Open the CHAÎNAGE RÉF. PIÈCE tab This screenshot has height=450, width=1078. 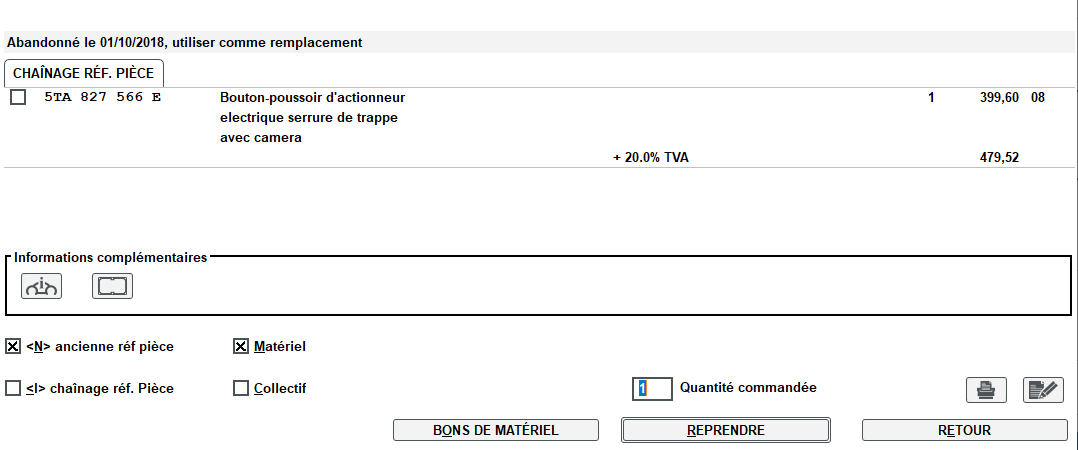coord(84,73)
